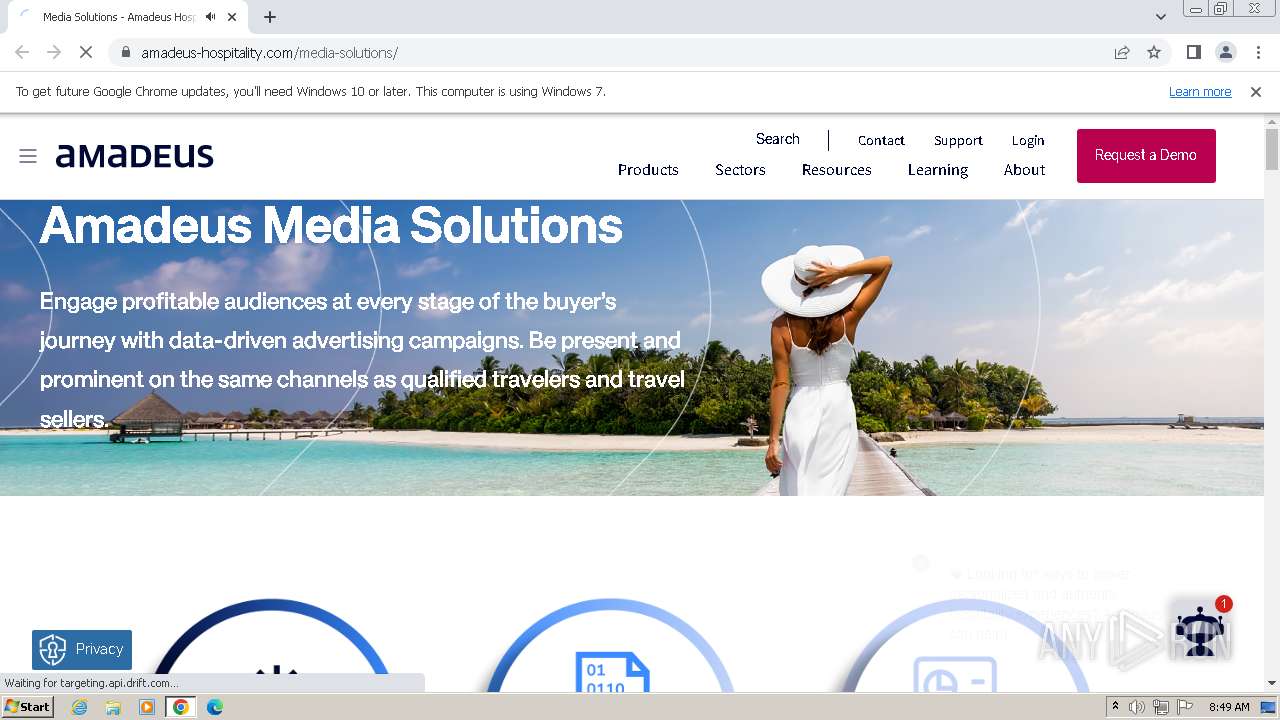The height and width of the screenshot is (720, 1280).
Task: Open the Products menu
Action: point(648,170)
